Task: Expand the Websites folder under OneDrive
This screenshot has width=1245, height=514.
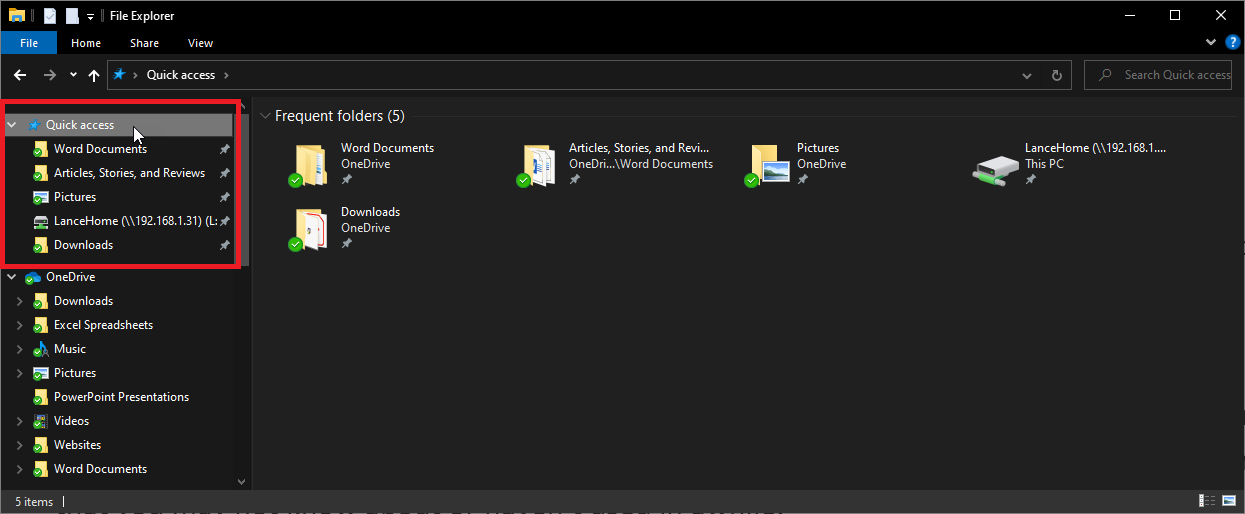Action: click(x=19, y=445)
